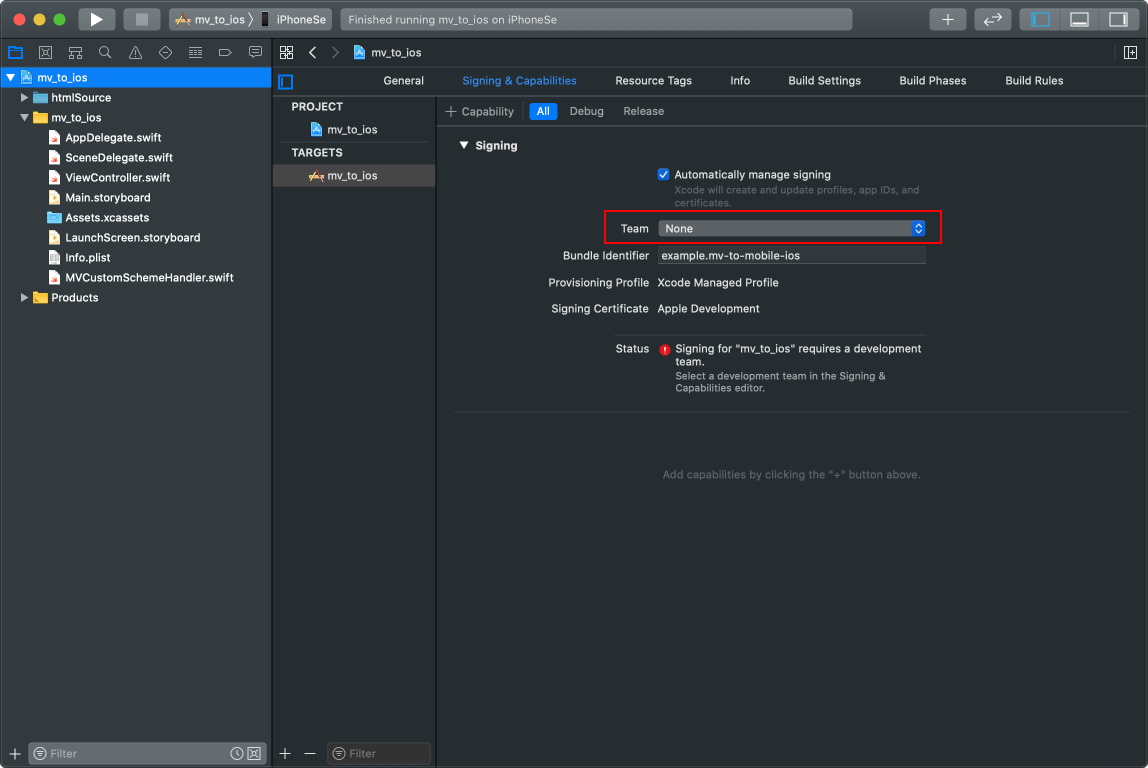Toggle the Debug area visibility
The width and height of the screenshot is (1148, 768).
click(1079, 20)
